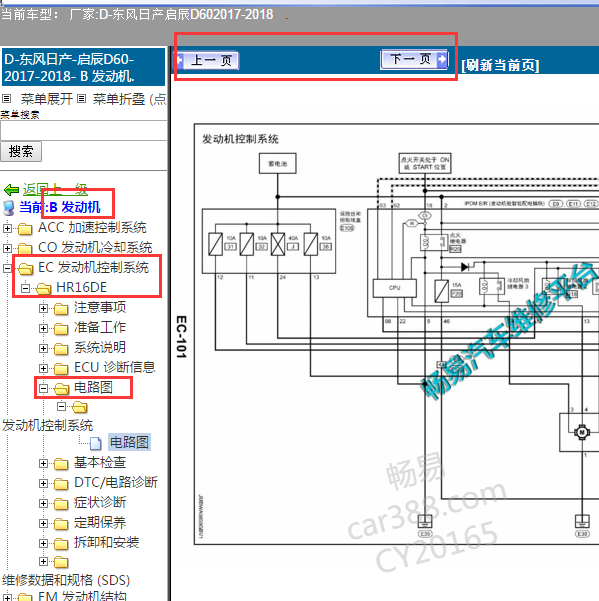Expand DTC/电路诊断 tree node
Viewport: 599px width, 601px height.
coord(43,483)
